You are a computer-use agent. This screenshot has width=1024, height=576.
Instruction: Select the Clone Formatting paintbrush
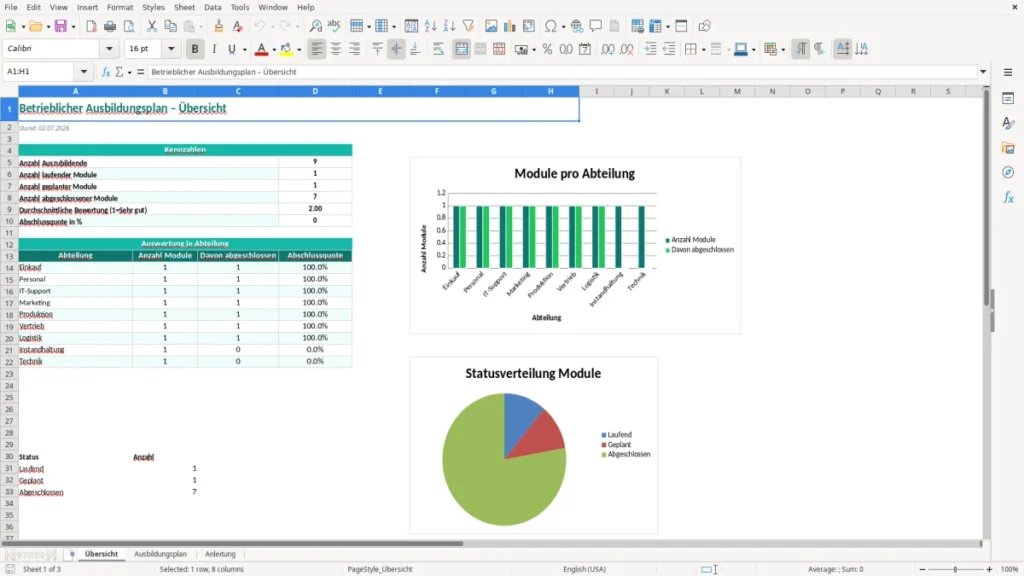(219, 26)
